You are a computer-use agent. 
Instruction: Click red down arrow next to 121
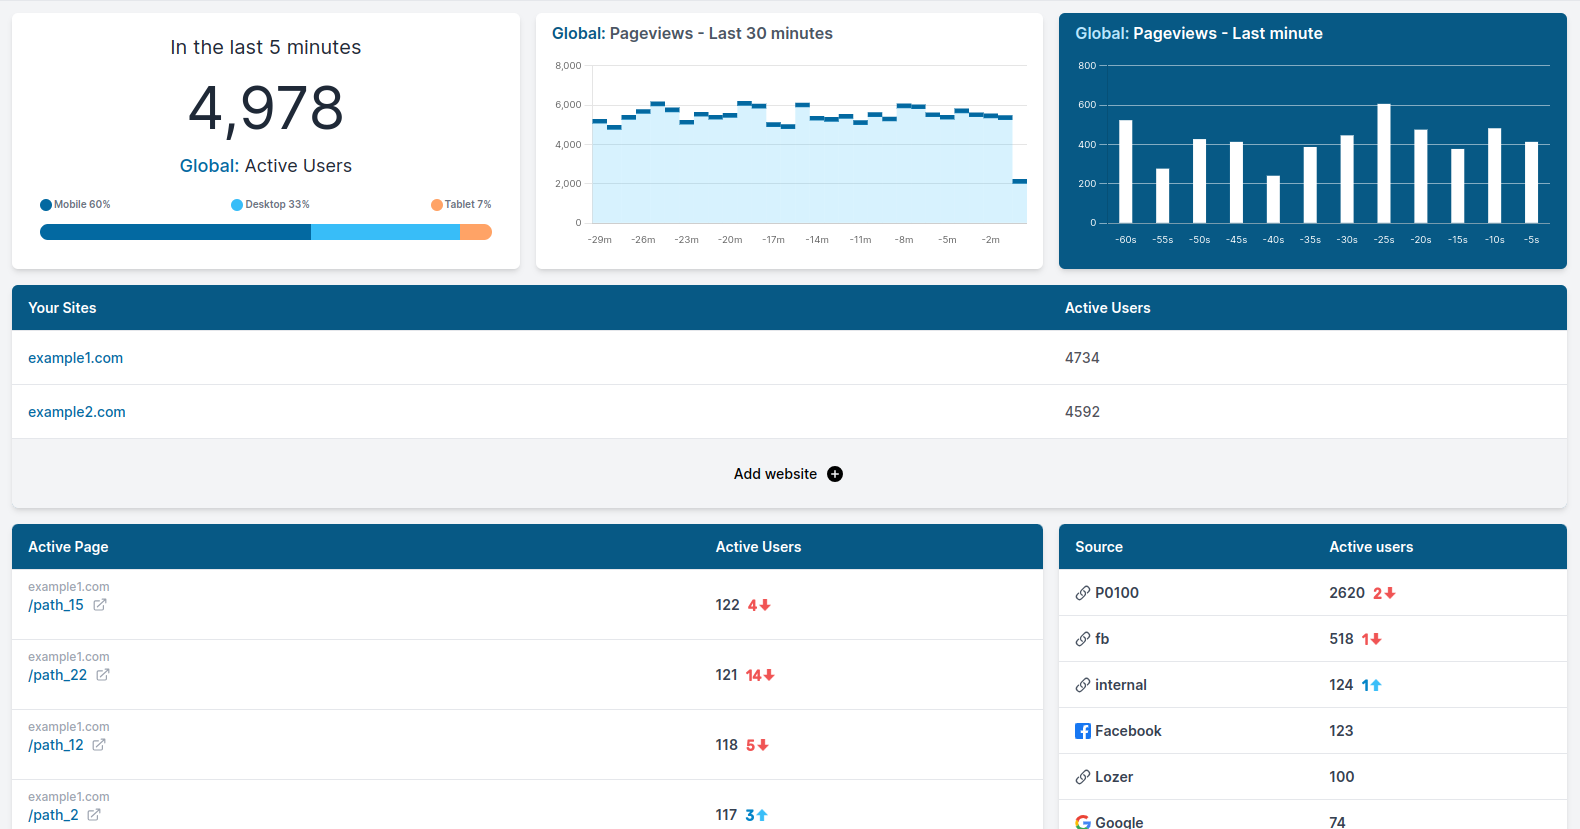pos(769,675)
